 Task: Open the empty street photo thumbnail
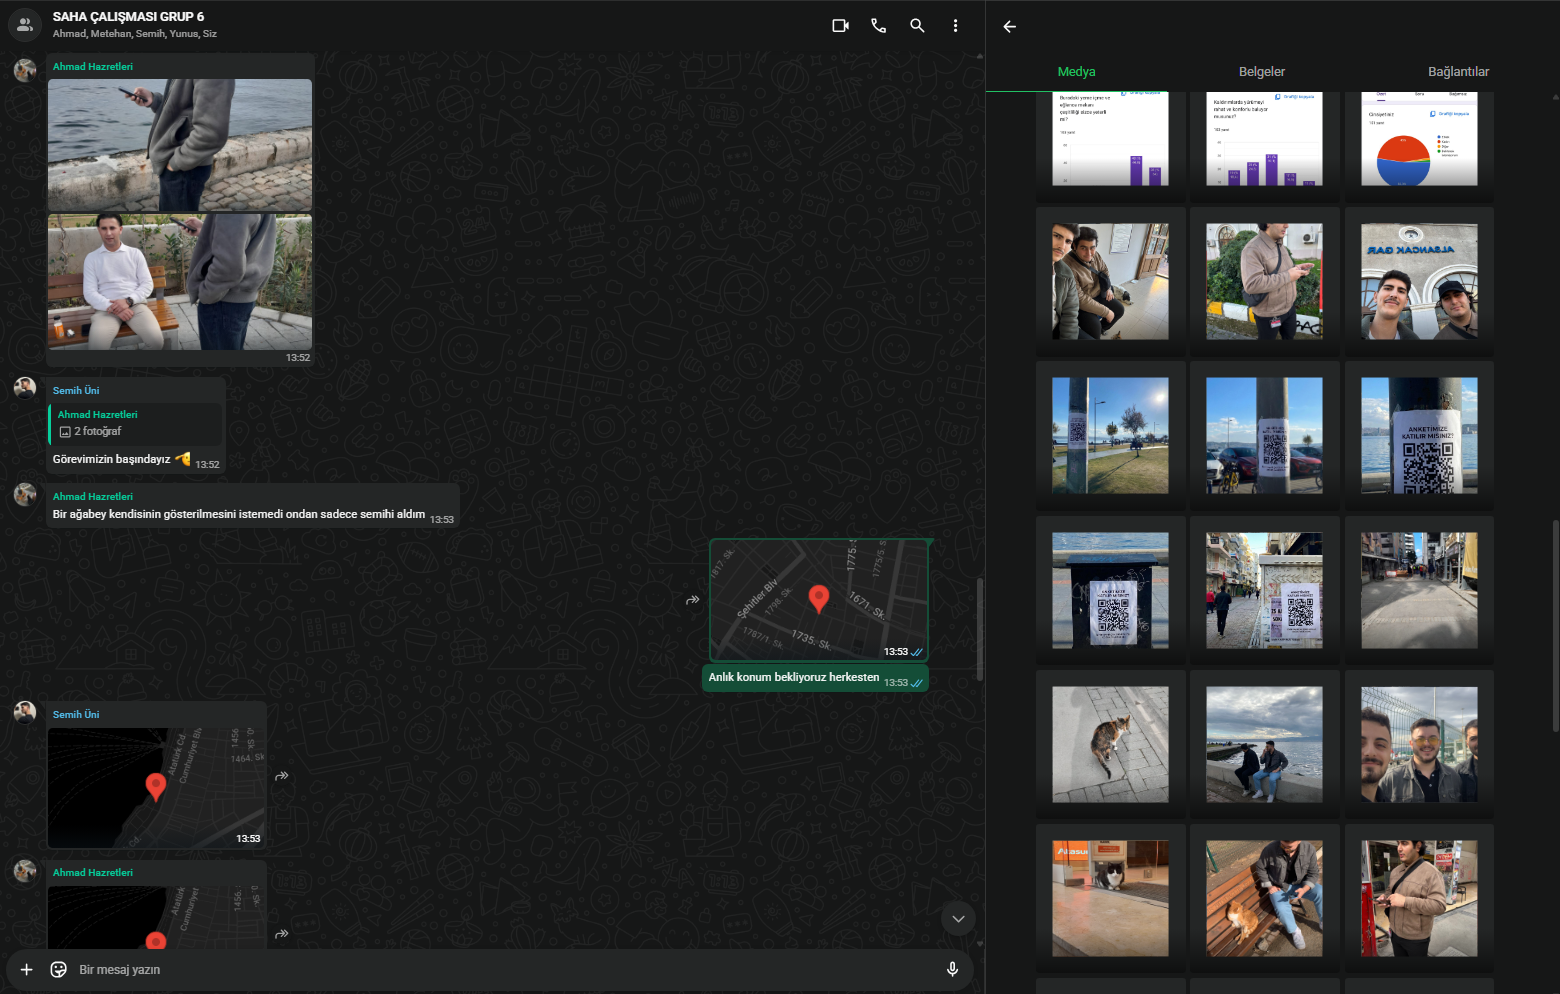click(1419, 590)
